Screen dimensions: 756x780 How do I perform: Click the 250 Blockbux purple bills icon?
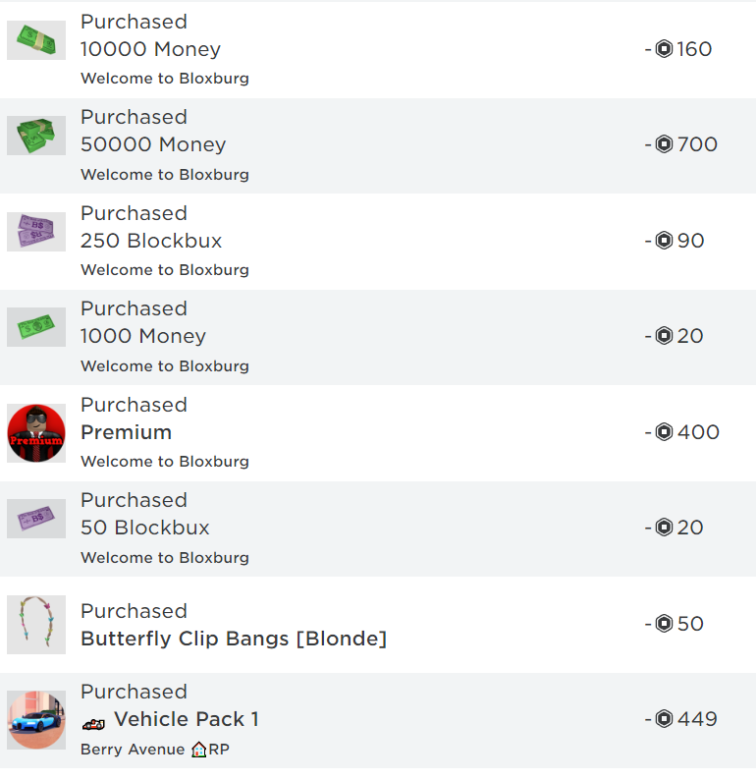36,231
